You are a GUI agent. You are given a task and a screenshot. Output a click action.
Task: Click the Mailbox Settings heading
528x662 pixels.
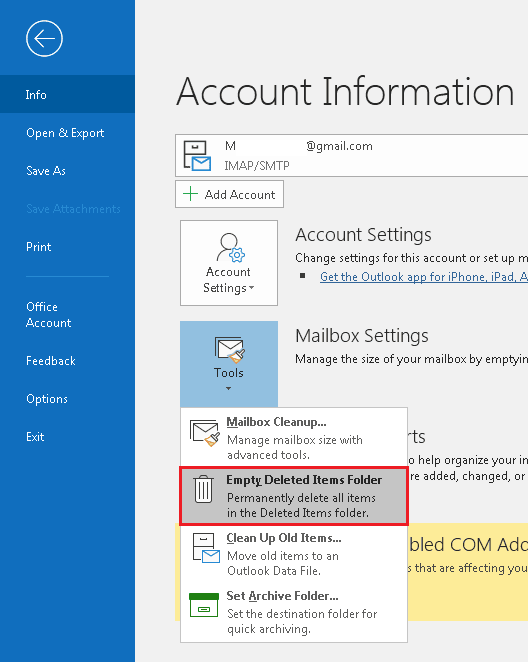point(362,336)
